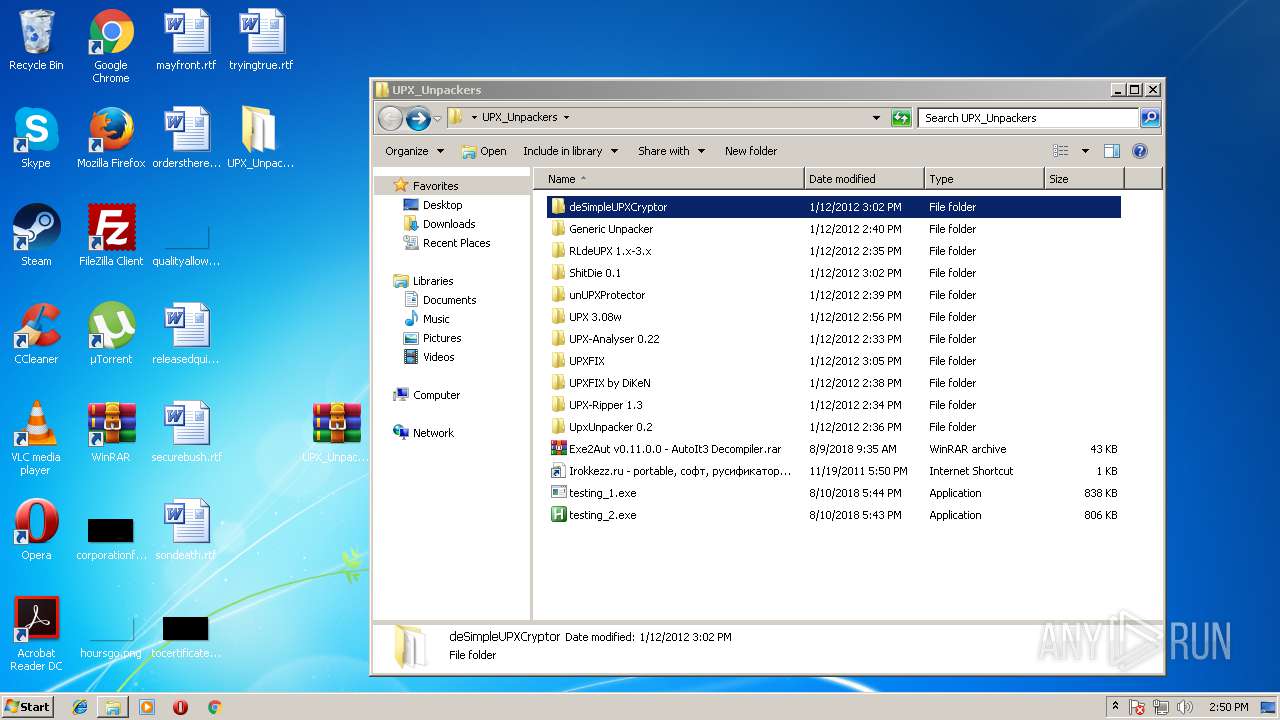Select Recent Places in navigation pane
This screenshot has height=720, width=1280.
456,243
